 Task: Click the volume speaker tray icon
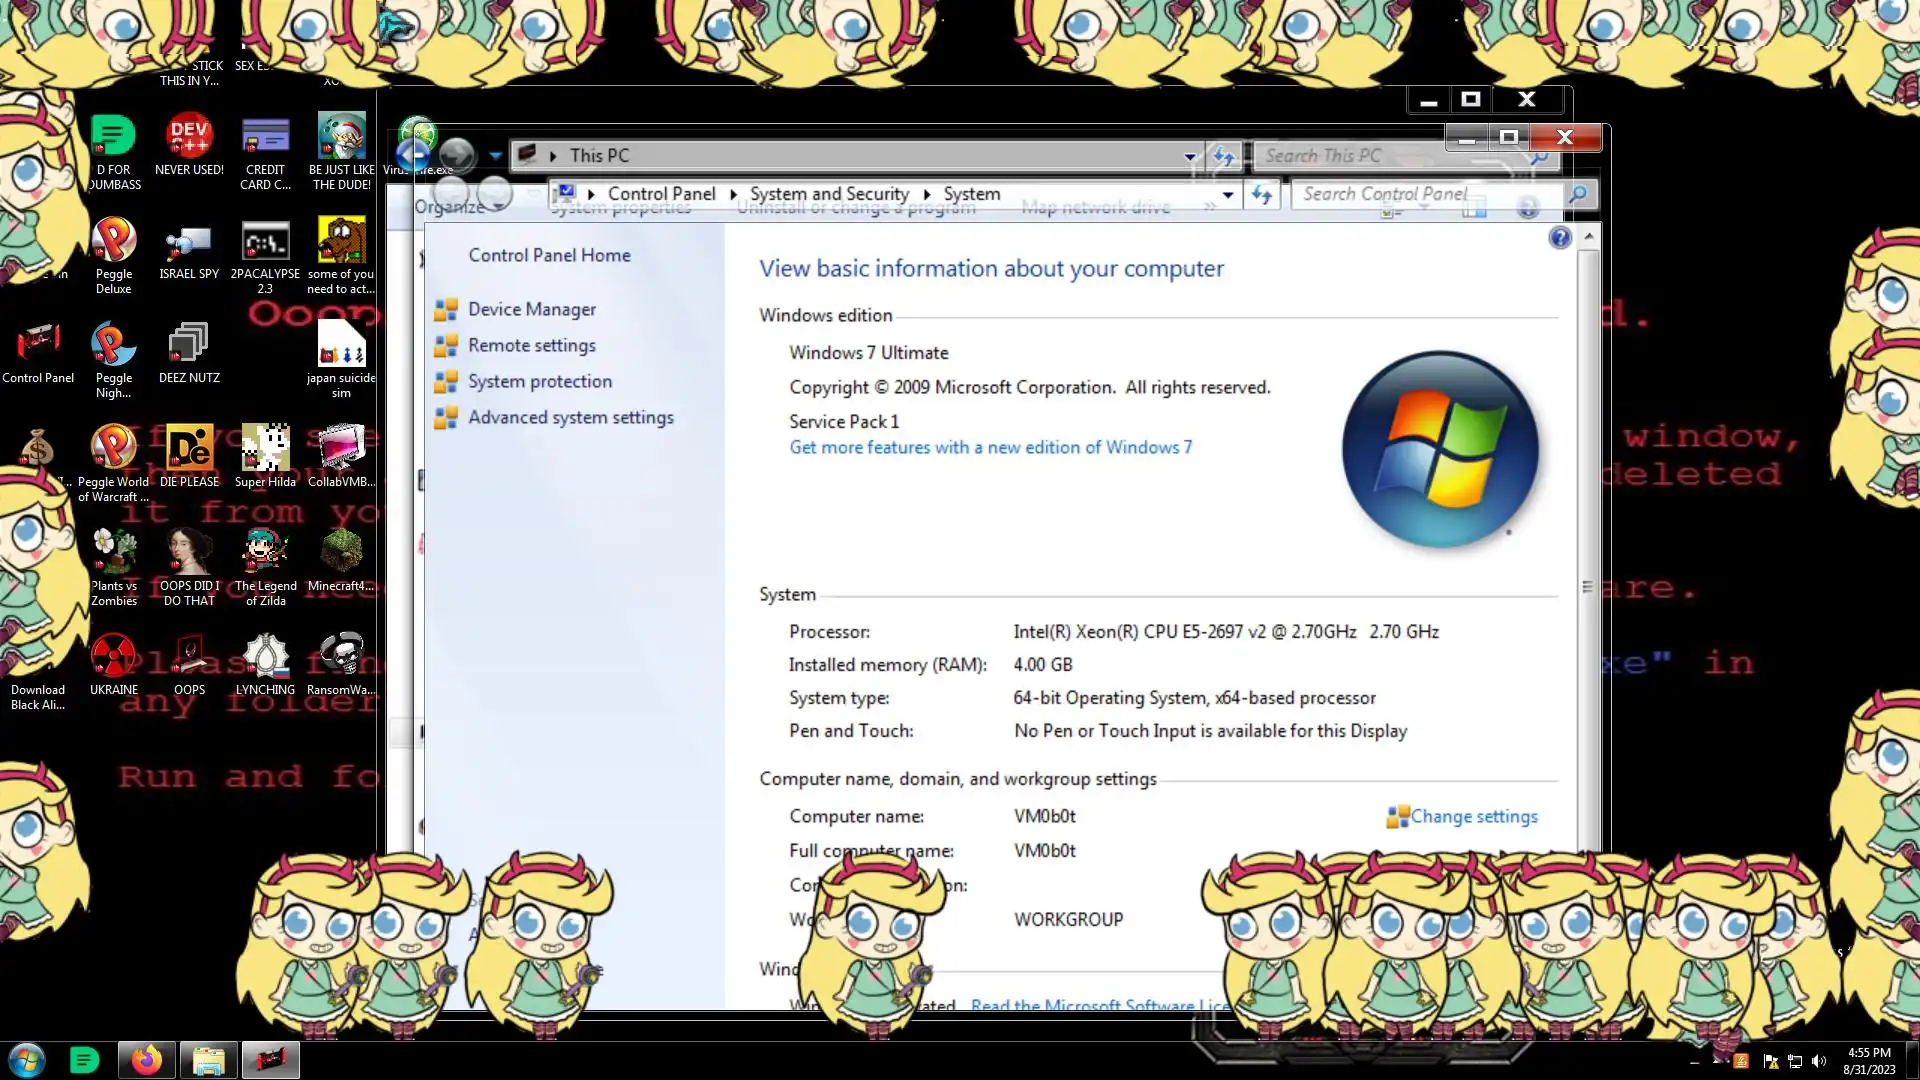1819,1061
